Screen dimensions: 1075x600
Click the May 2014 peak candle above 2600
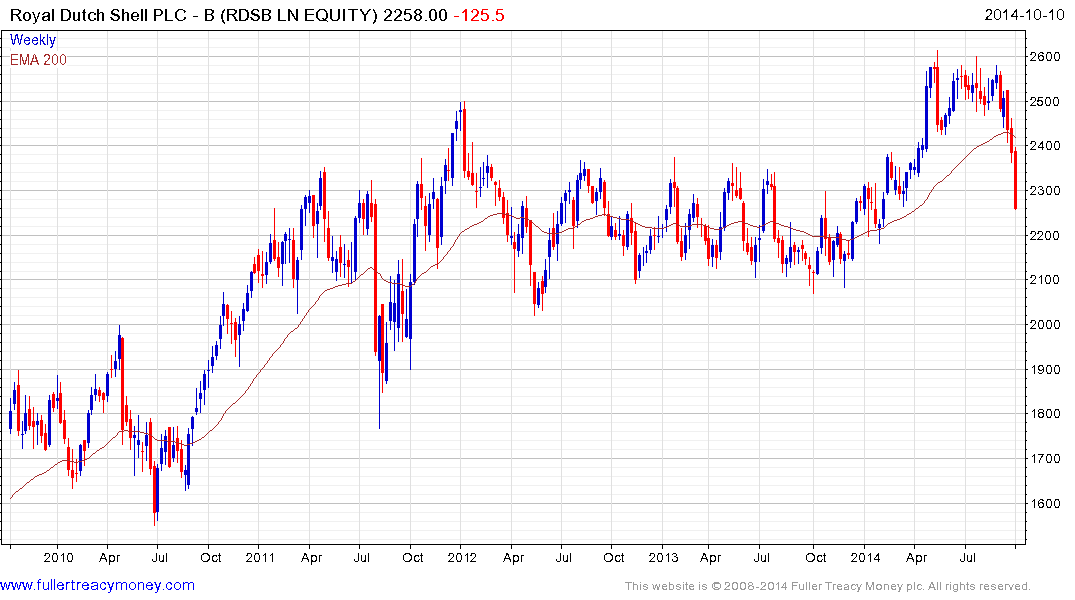click(x=937, y=89)
